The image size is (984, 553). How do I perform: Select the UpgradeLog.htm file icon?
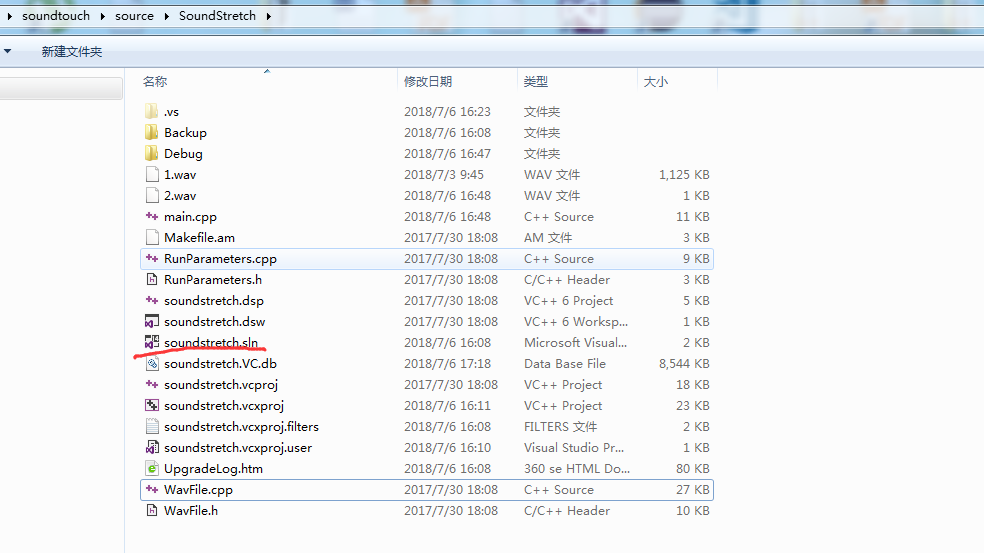(152, 469)
